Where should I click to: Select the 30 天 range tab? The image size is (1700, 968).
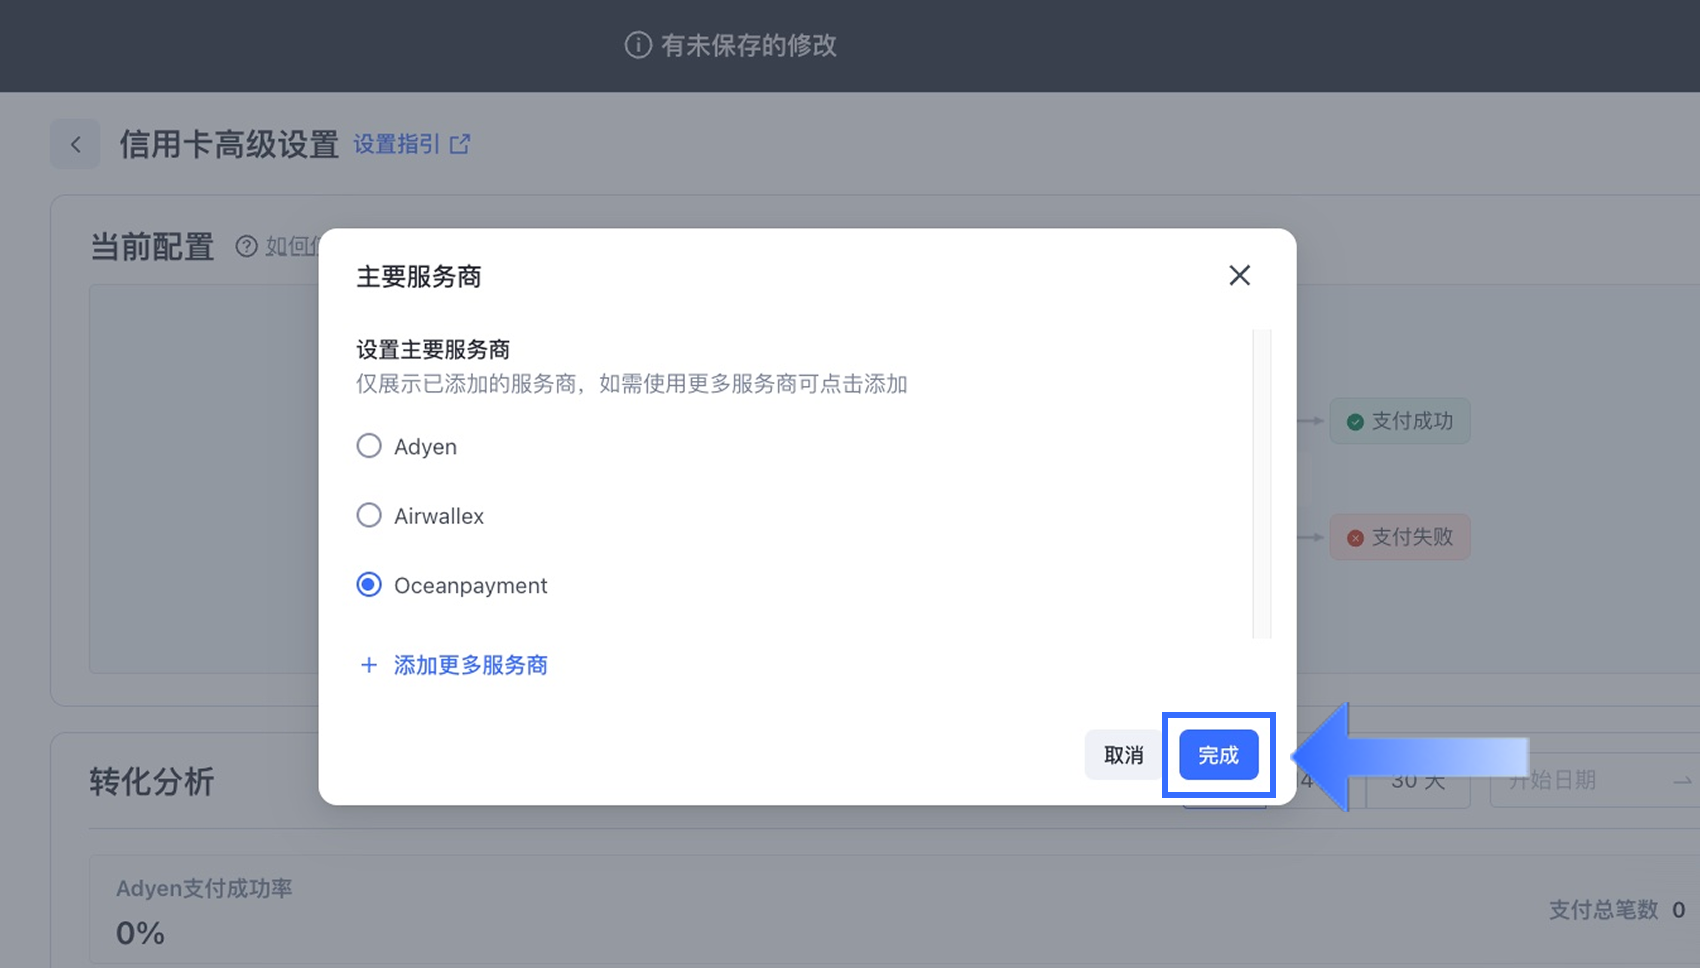(x=1418, y=780)
